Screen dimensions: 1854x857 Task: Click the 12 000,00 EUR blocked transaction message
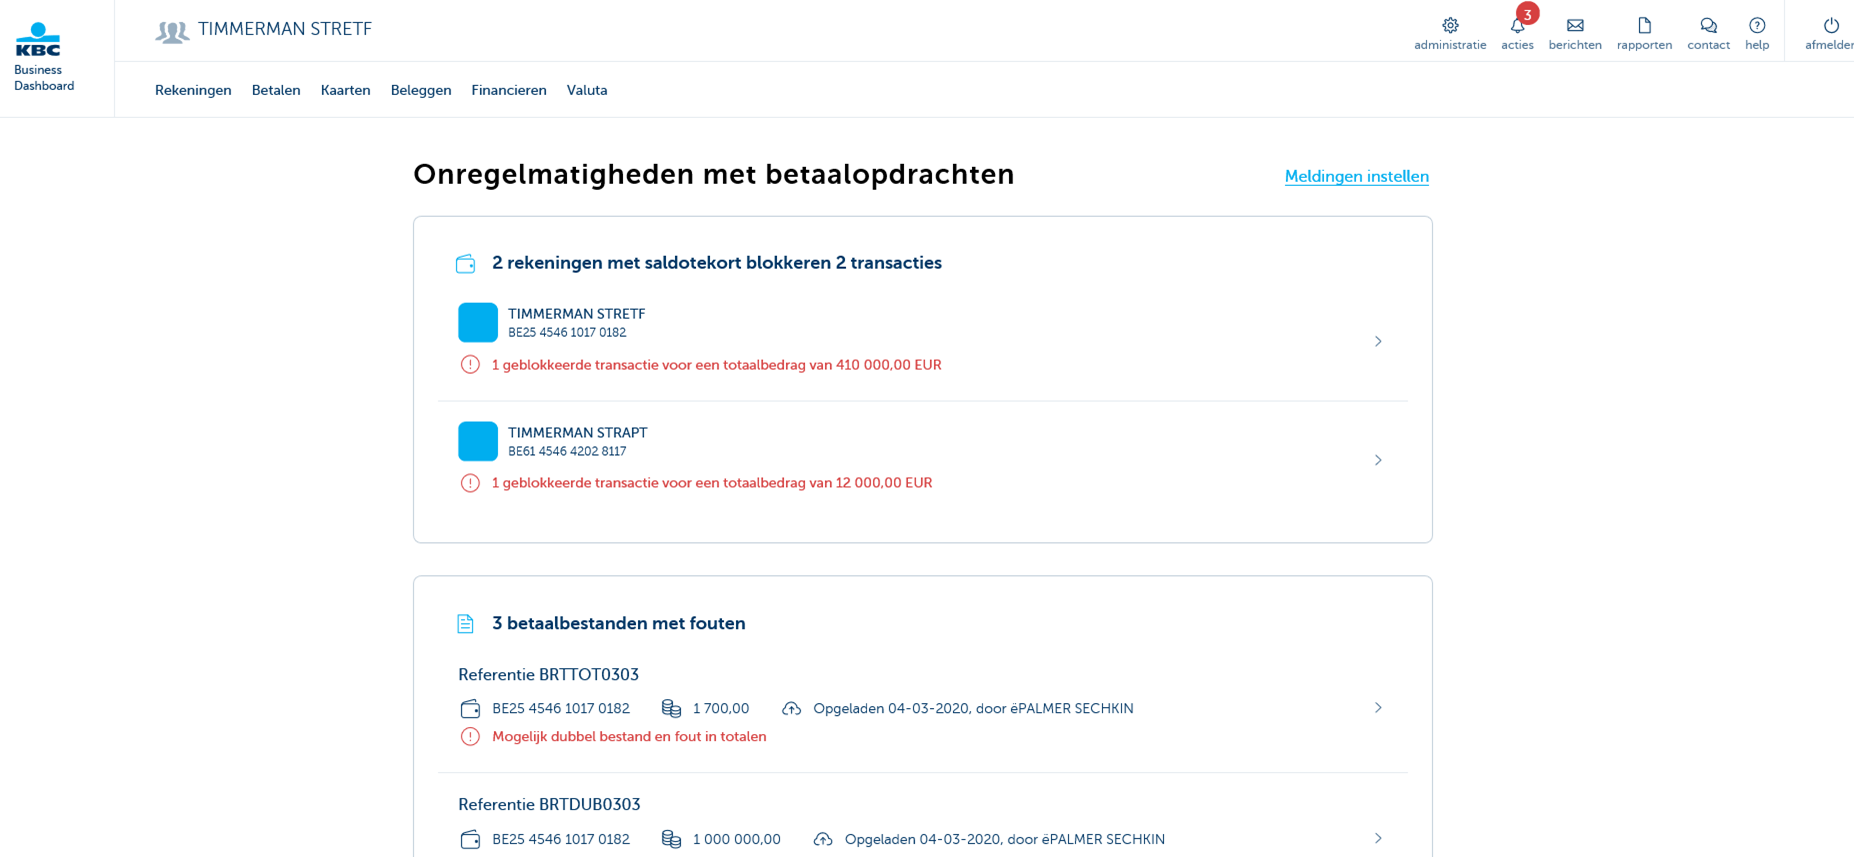click(x=712, y=483)
